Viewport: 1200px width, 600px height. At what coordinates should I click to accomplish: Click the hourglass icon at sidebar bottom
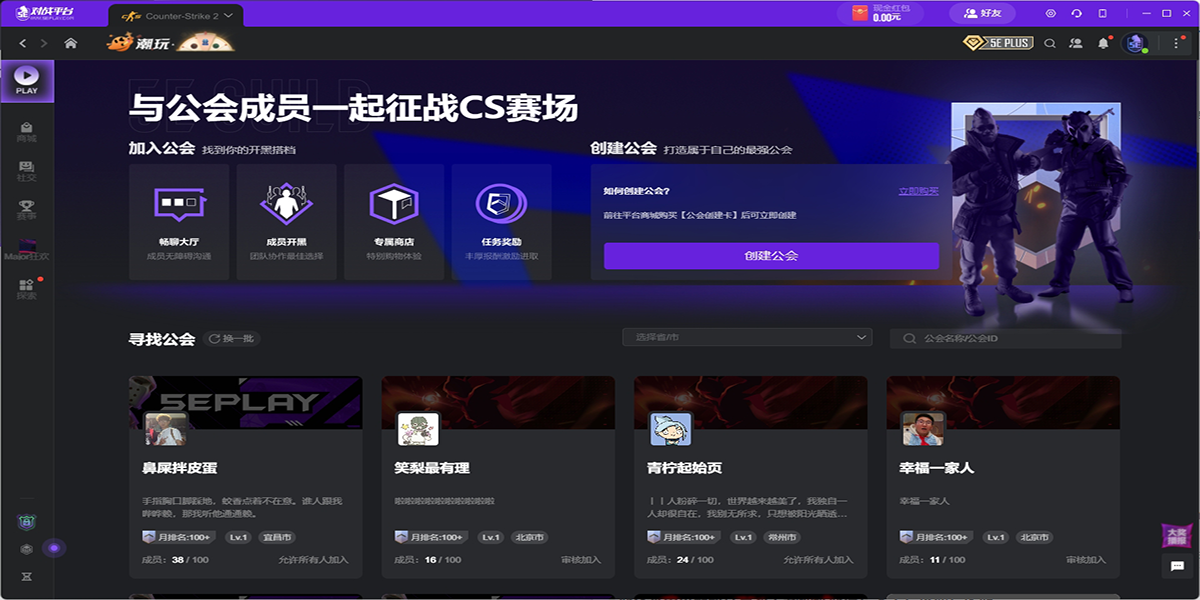27,577
